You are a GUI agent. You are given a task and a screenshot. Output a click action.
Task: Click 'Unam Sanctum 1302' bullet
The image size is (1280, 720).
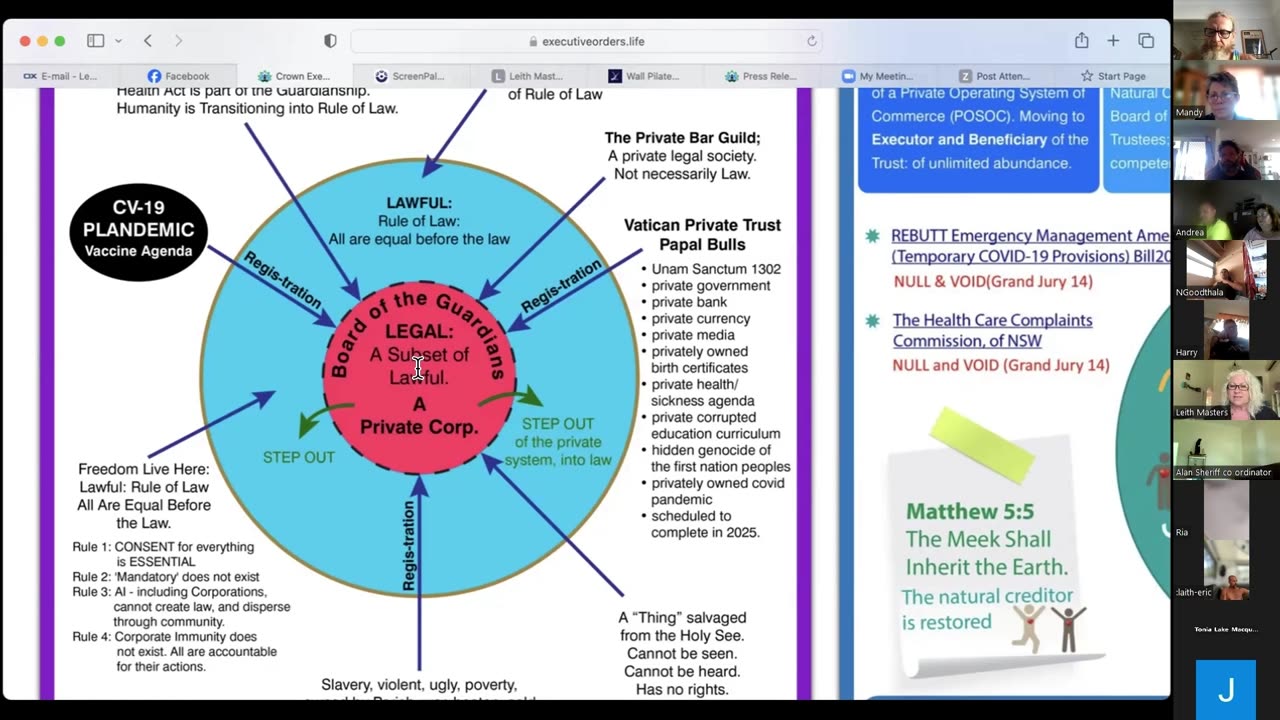(x=716, y=269)
